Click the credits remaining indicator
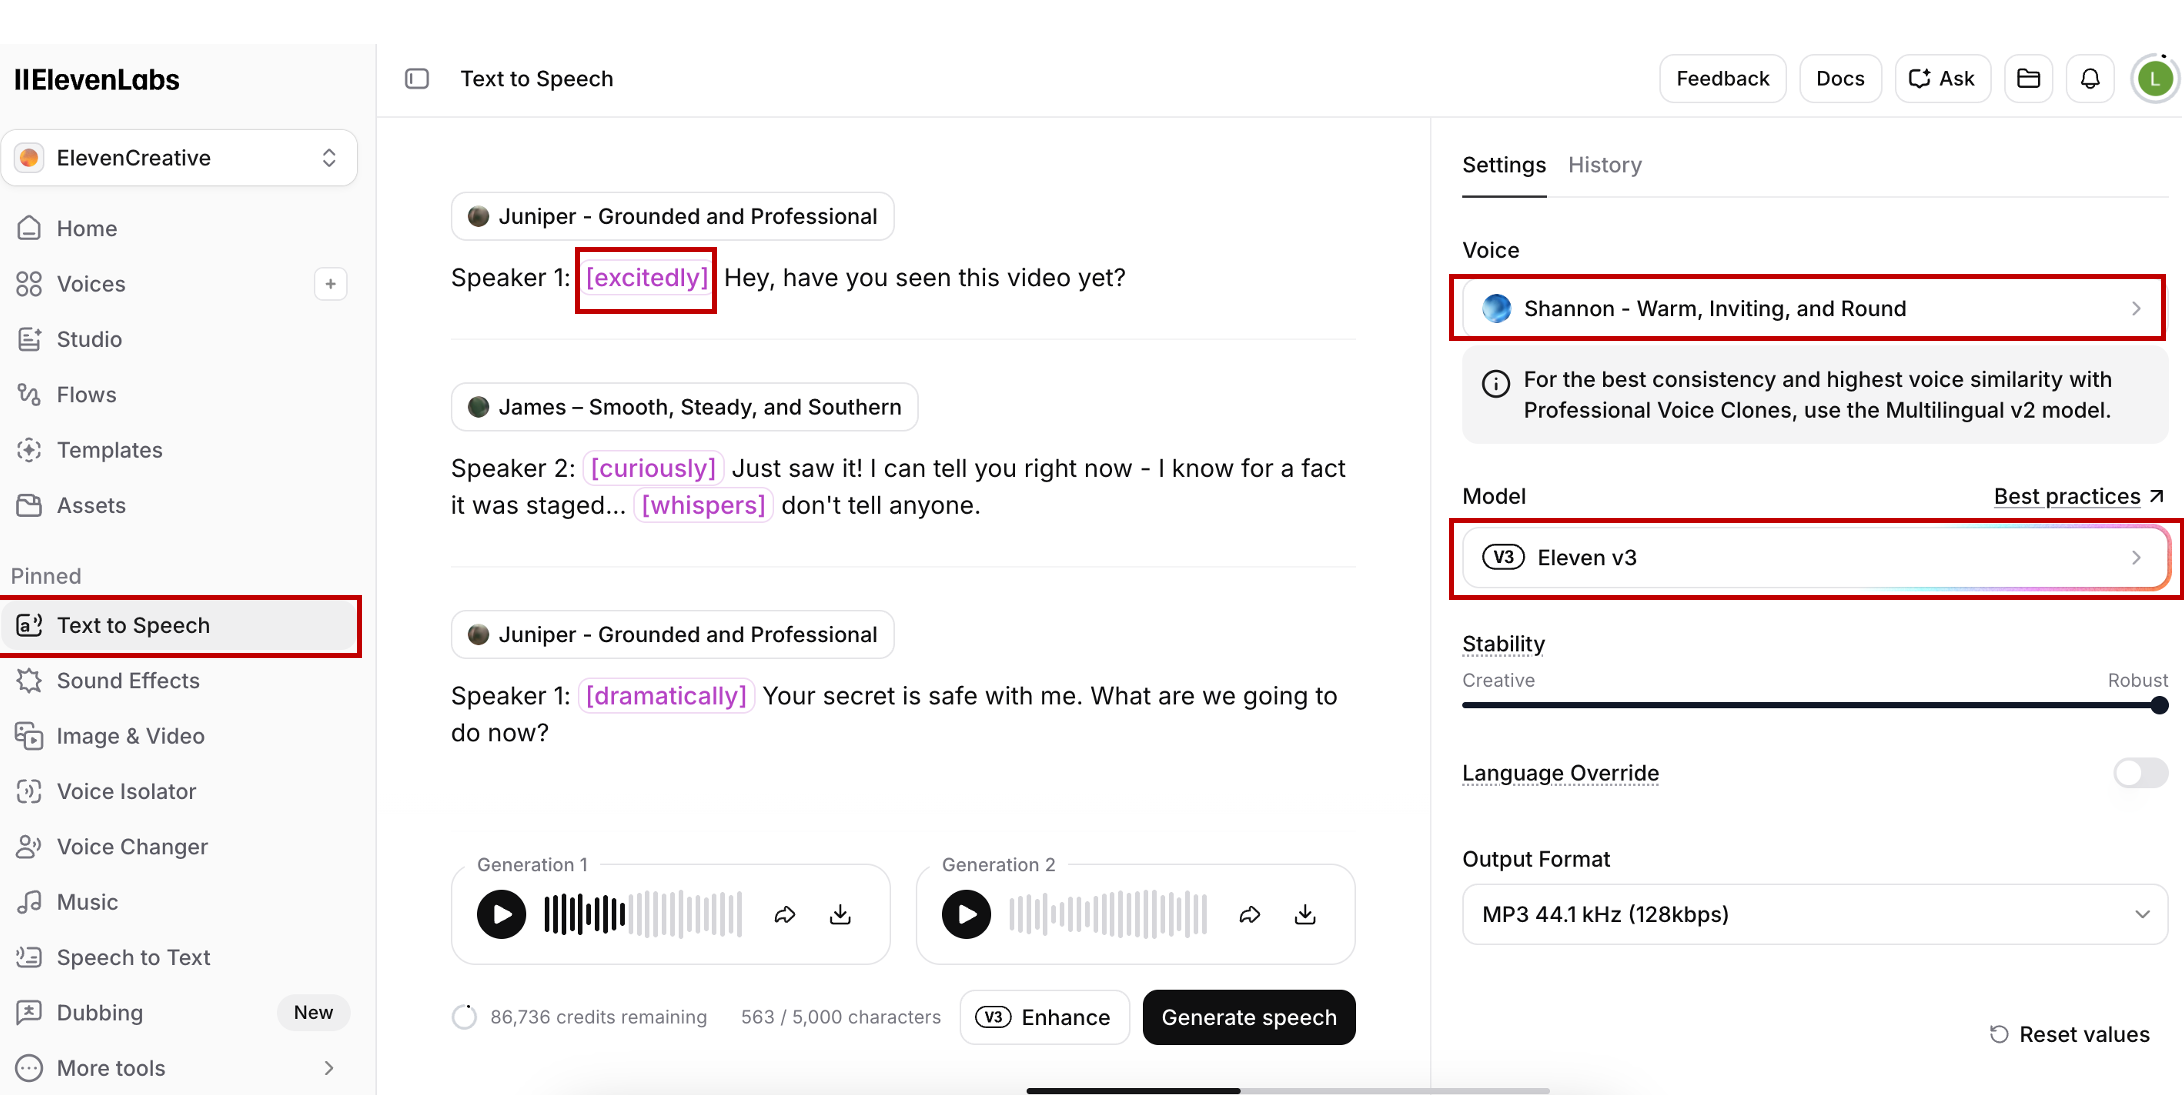Image resolution: width=2184 pixels, height=1100 pixels. [x=580, y=1018]
